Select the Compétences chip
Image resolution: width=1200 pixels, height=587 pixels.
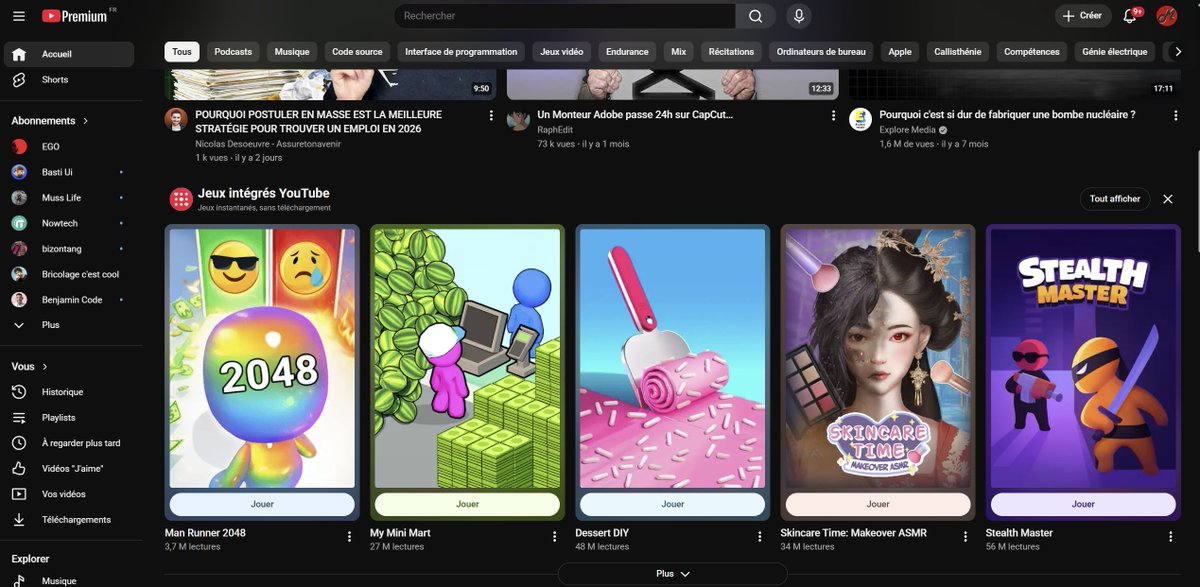[1032, 52]
